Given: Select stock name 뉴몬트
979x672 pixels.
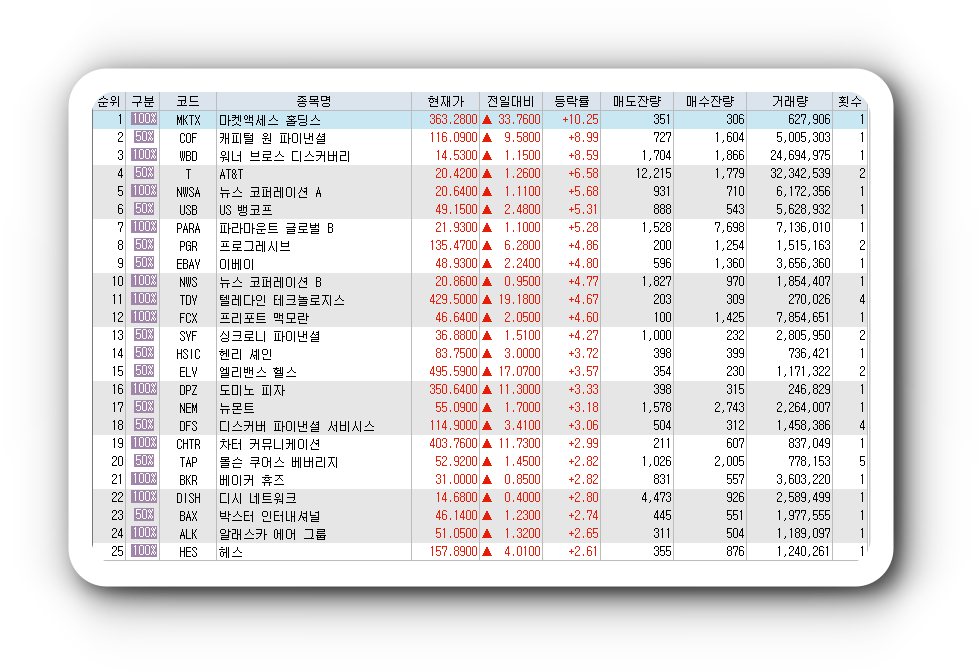Looking at the screenshot, I should (237, 408).
